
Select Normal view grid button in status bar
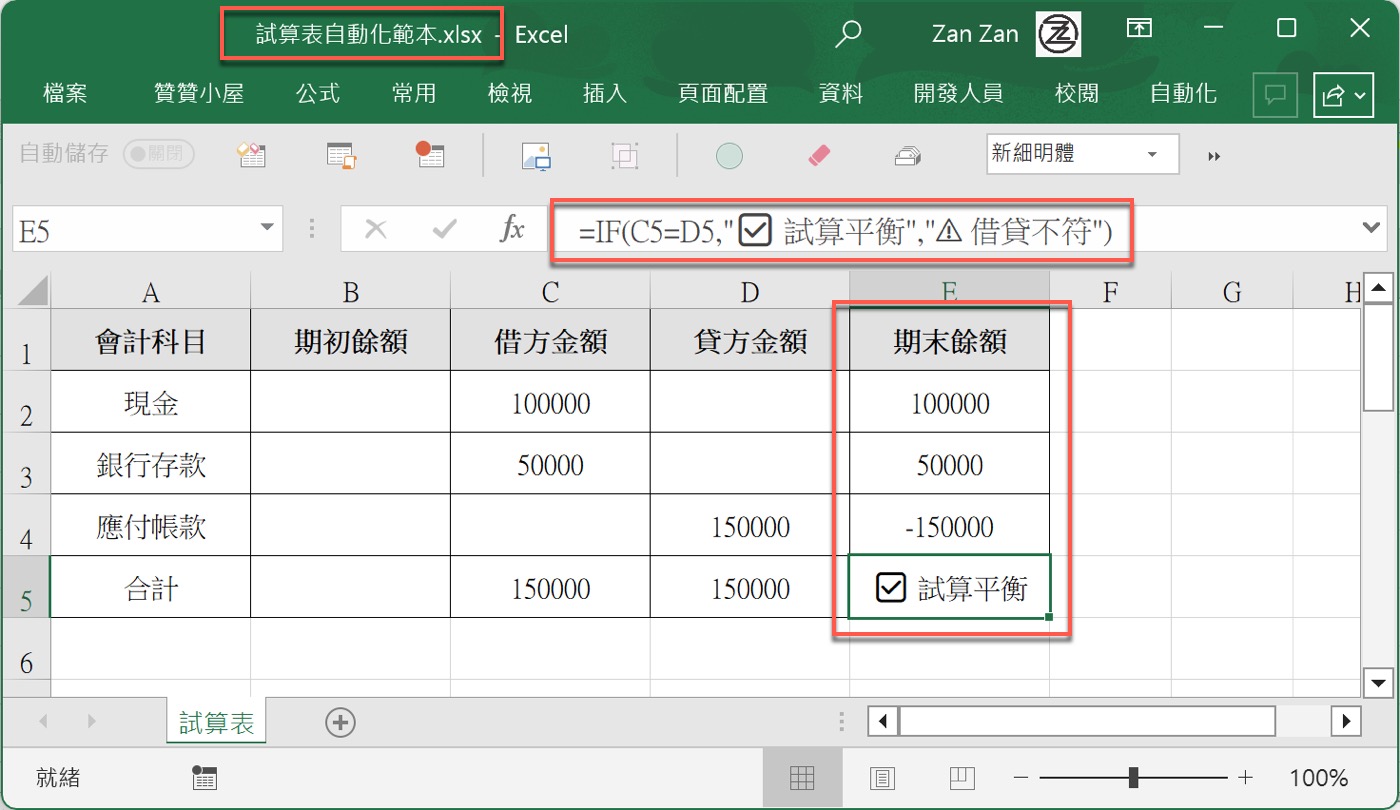click(x=801, y=778)
